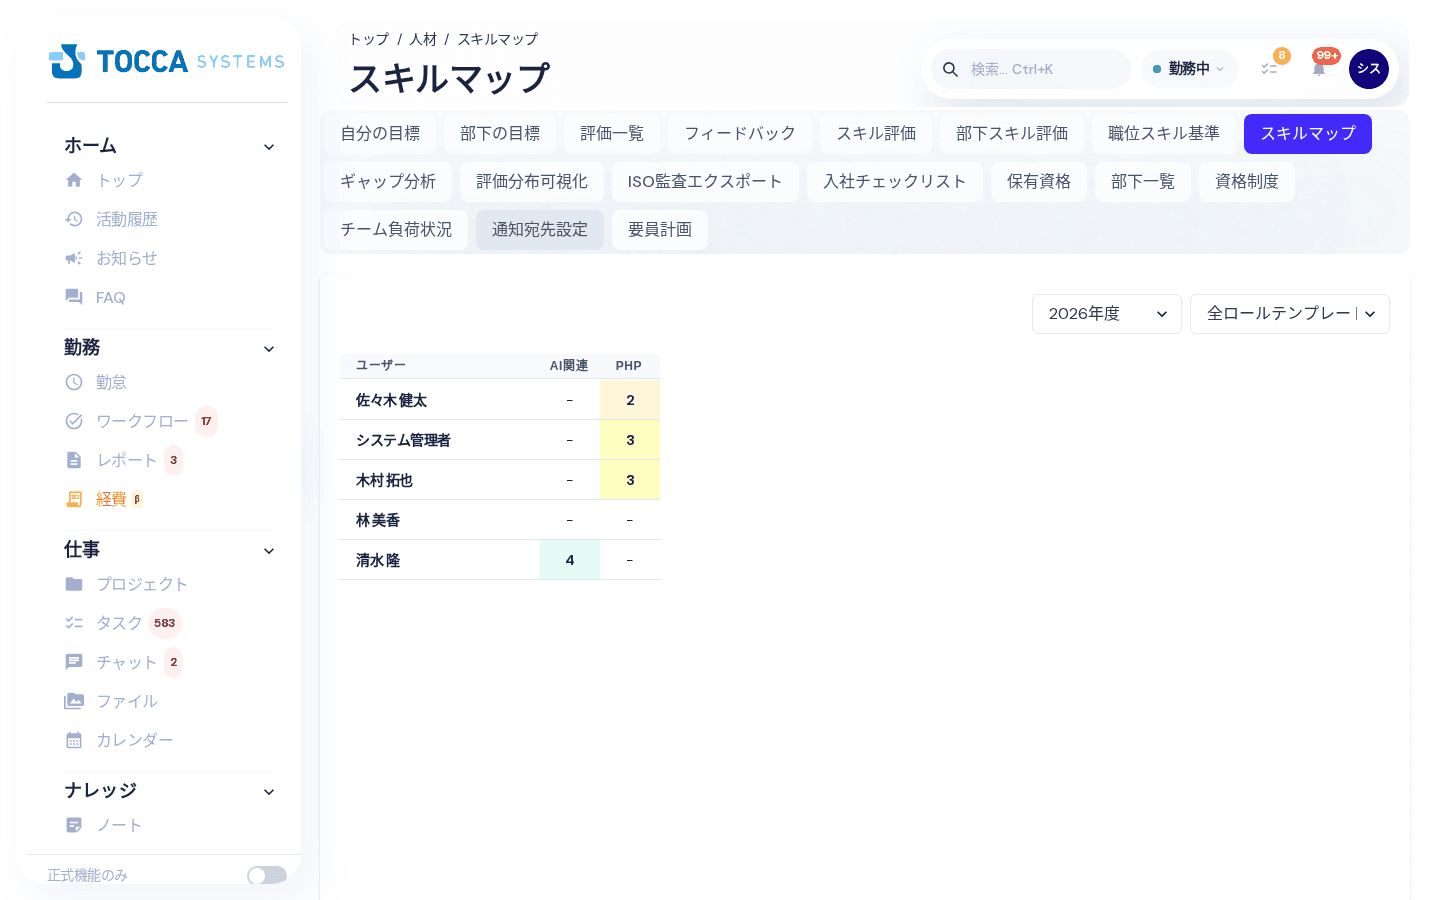Click the 検索 search field
This screenshot has width=1440, height=900.
[1031, 69]
